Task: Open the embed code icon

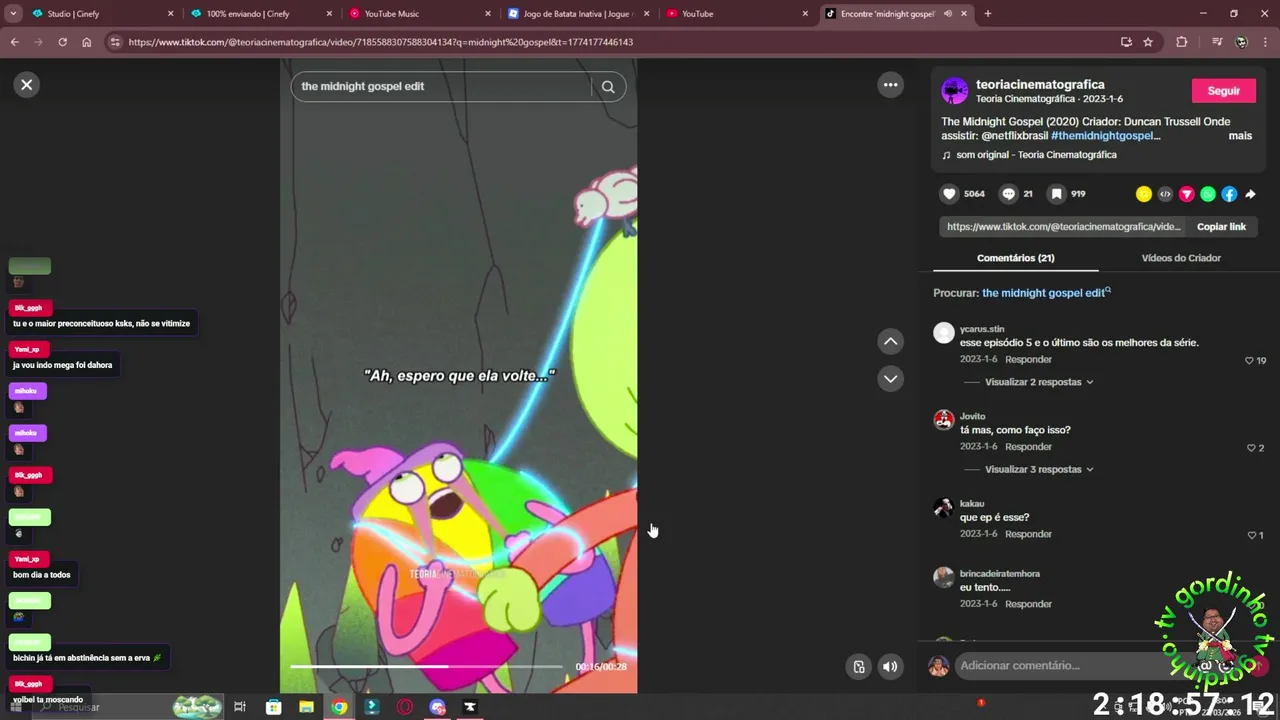Action: click(1165, 194)
